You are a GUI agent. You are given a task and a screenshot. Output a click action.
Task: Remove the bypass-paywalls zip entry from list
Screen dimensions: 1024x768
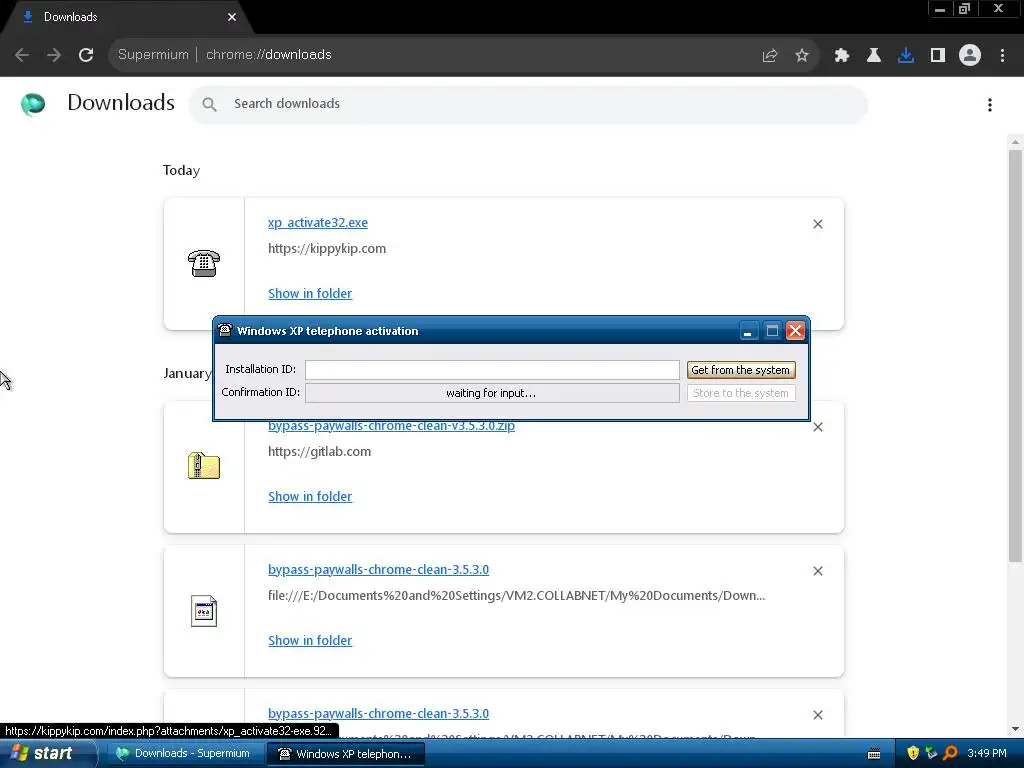[818, 427]
